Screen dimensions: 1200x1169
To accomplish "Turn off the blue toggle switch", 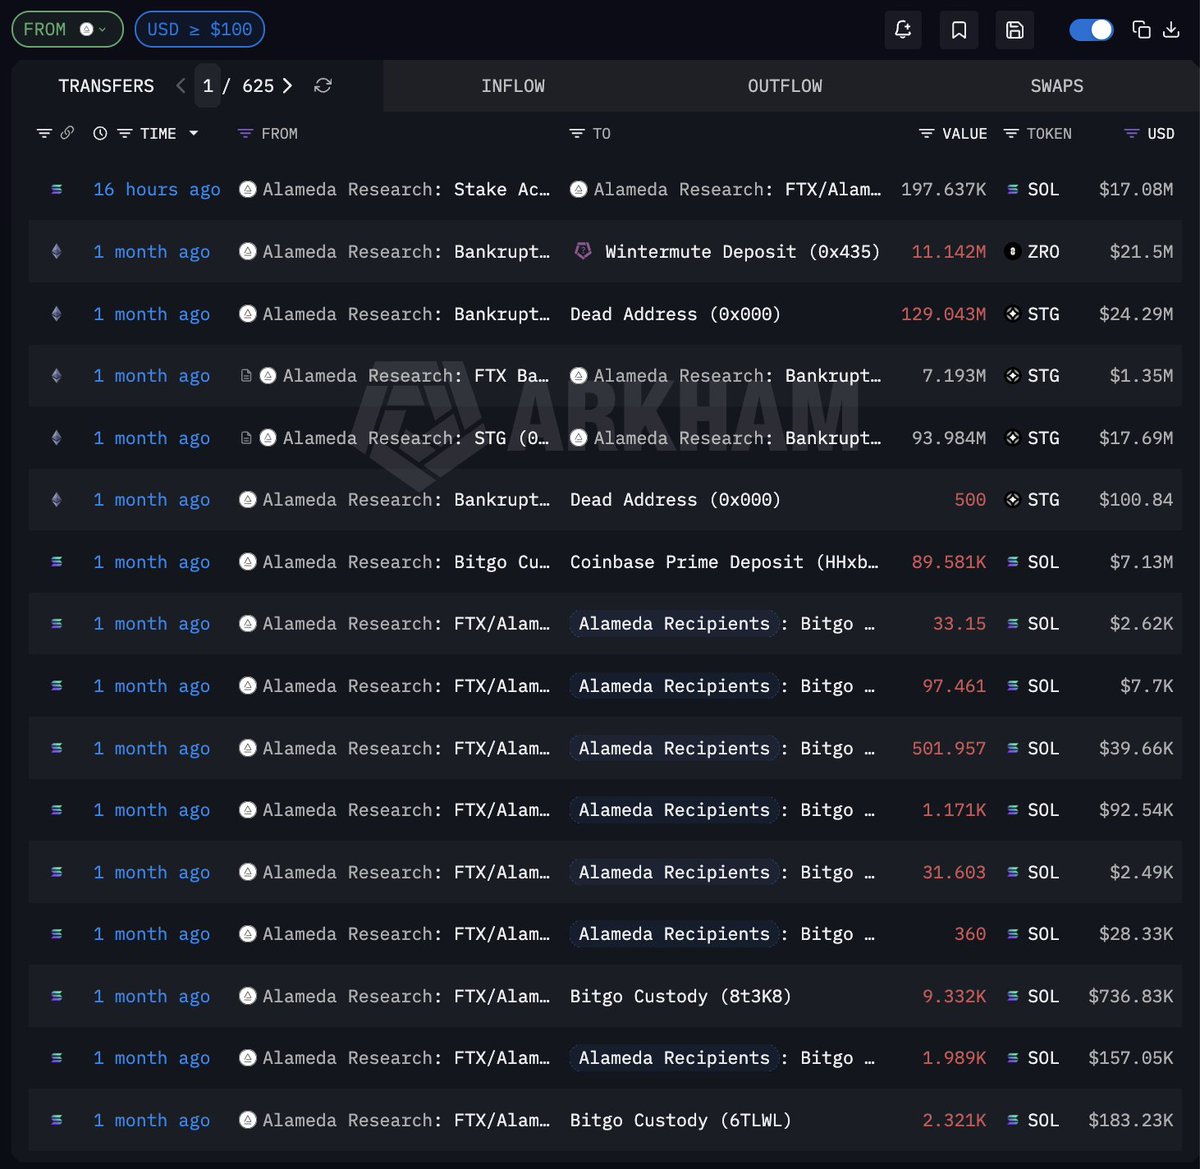I will pos(1091,30).
